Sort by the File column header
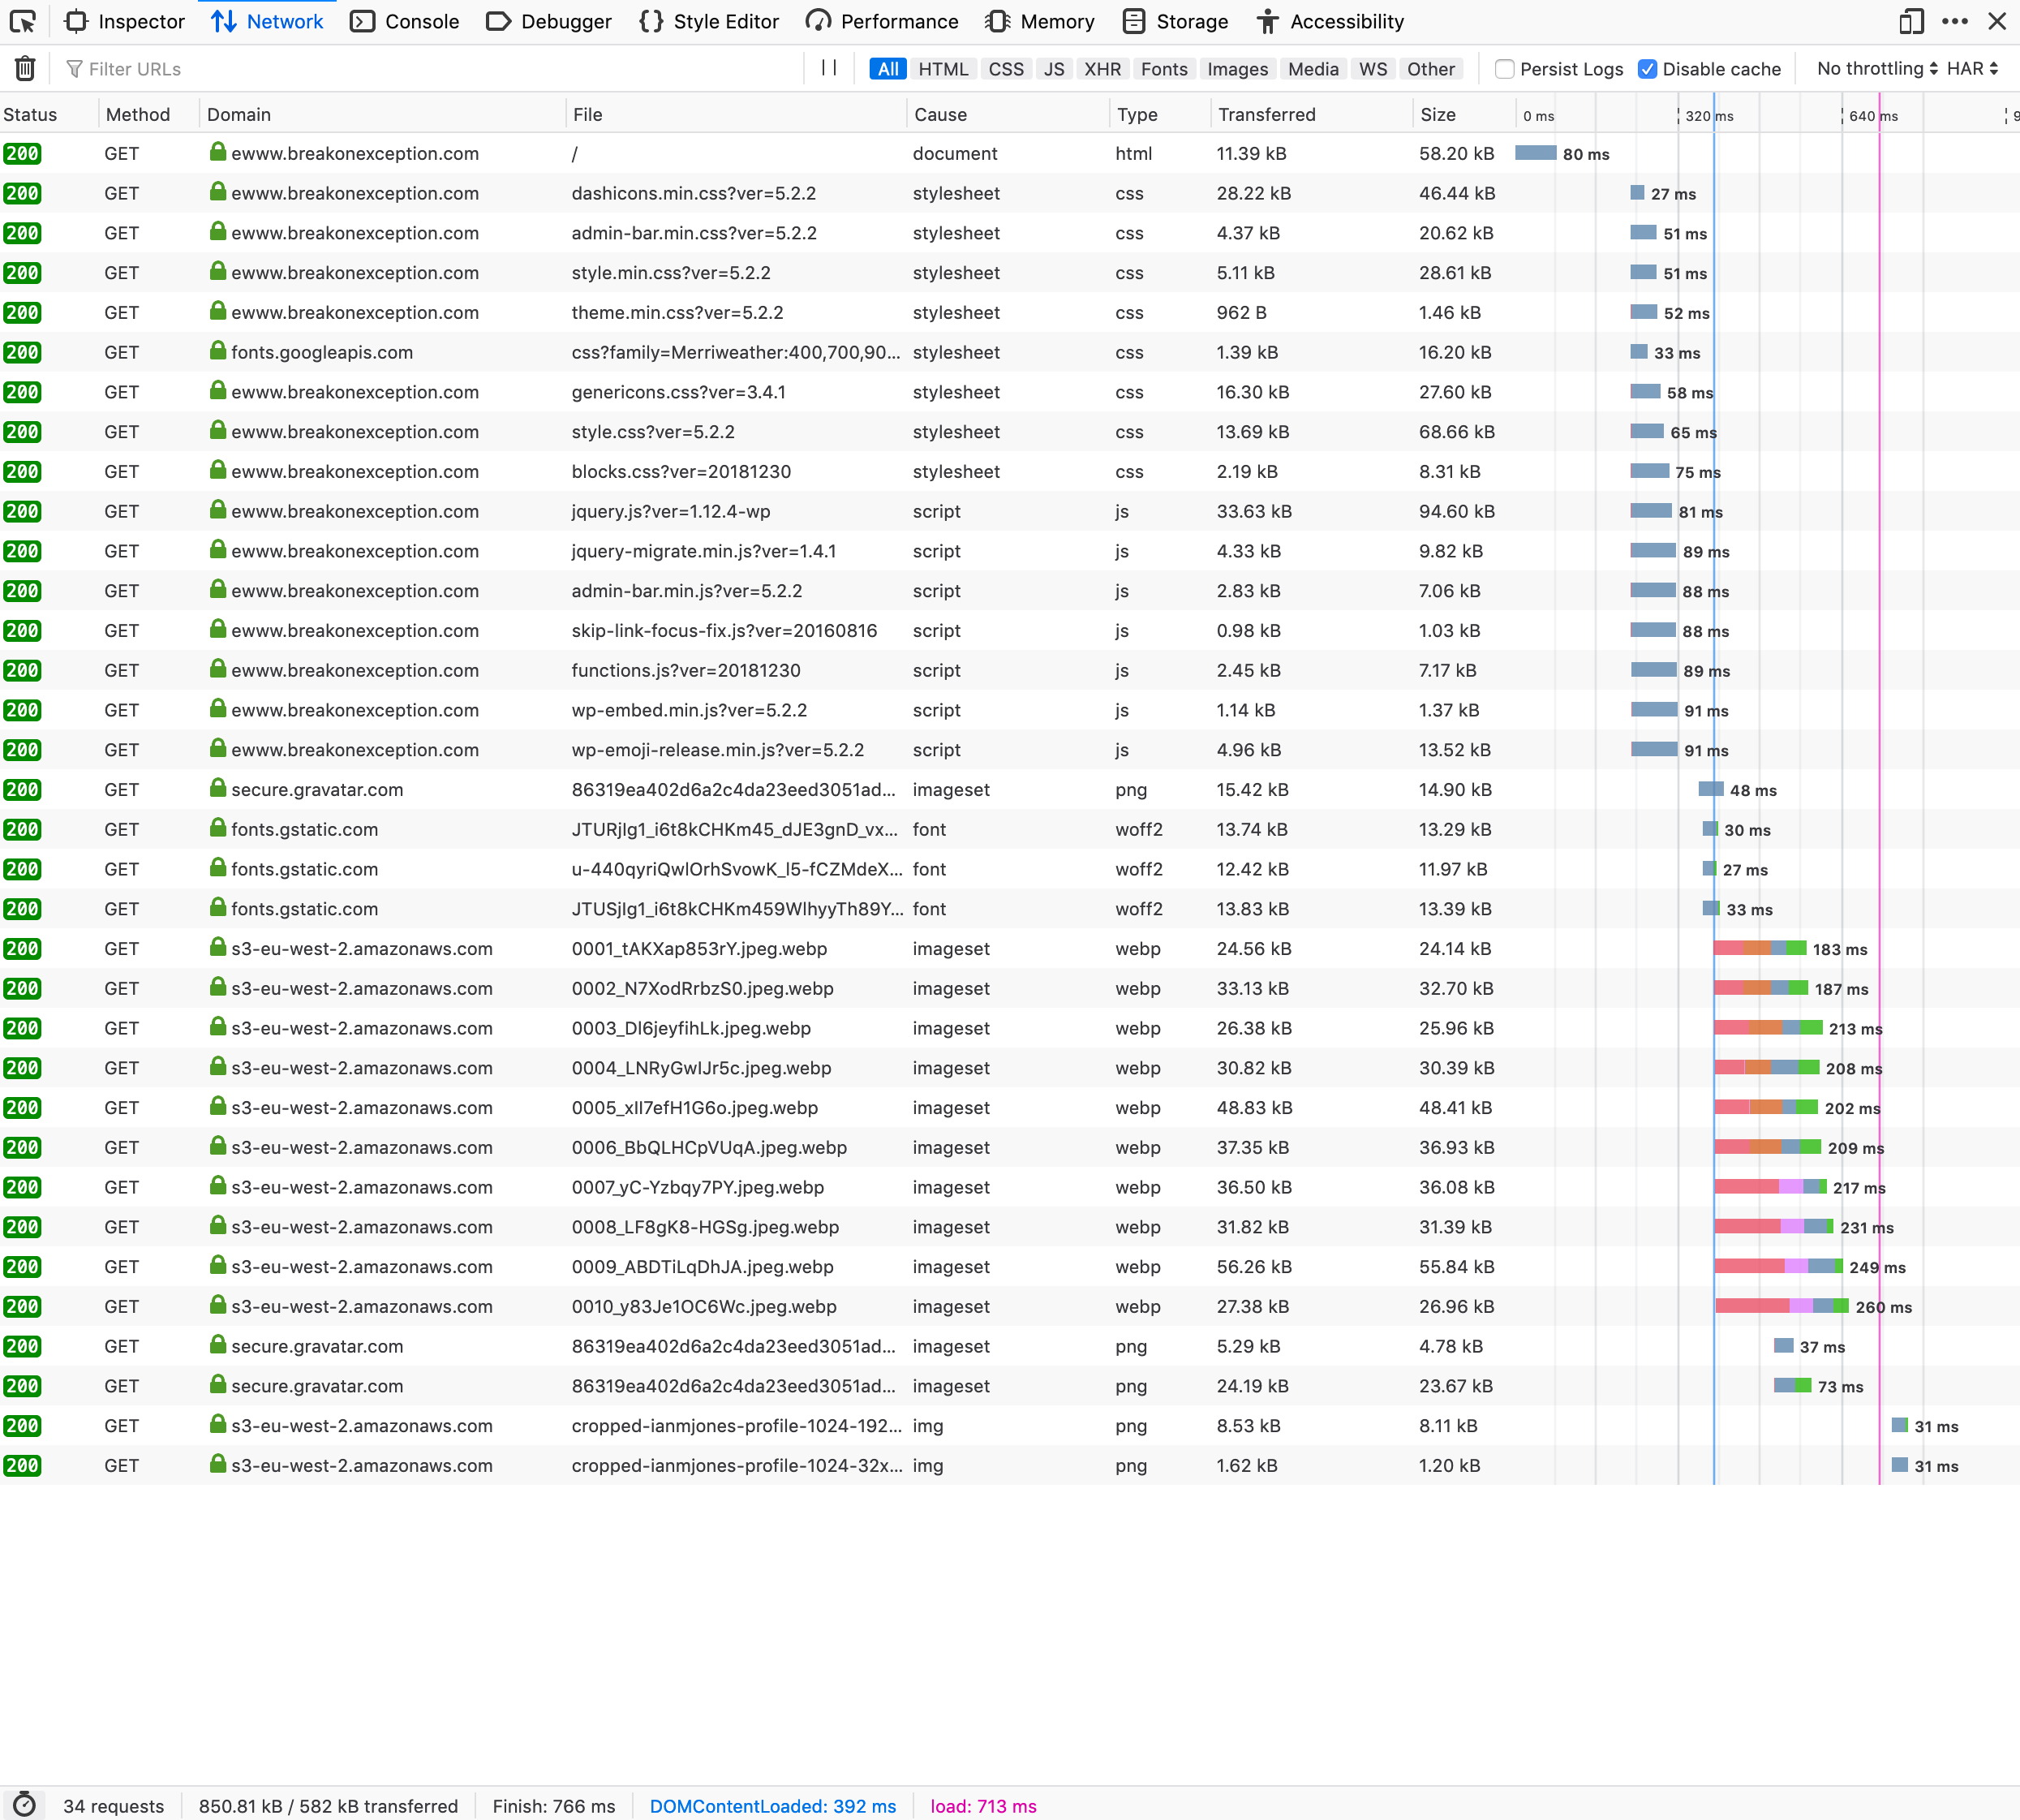This screenshot has height=1820, width=2020. tap(736, 114)
